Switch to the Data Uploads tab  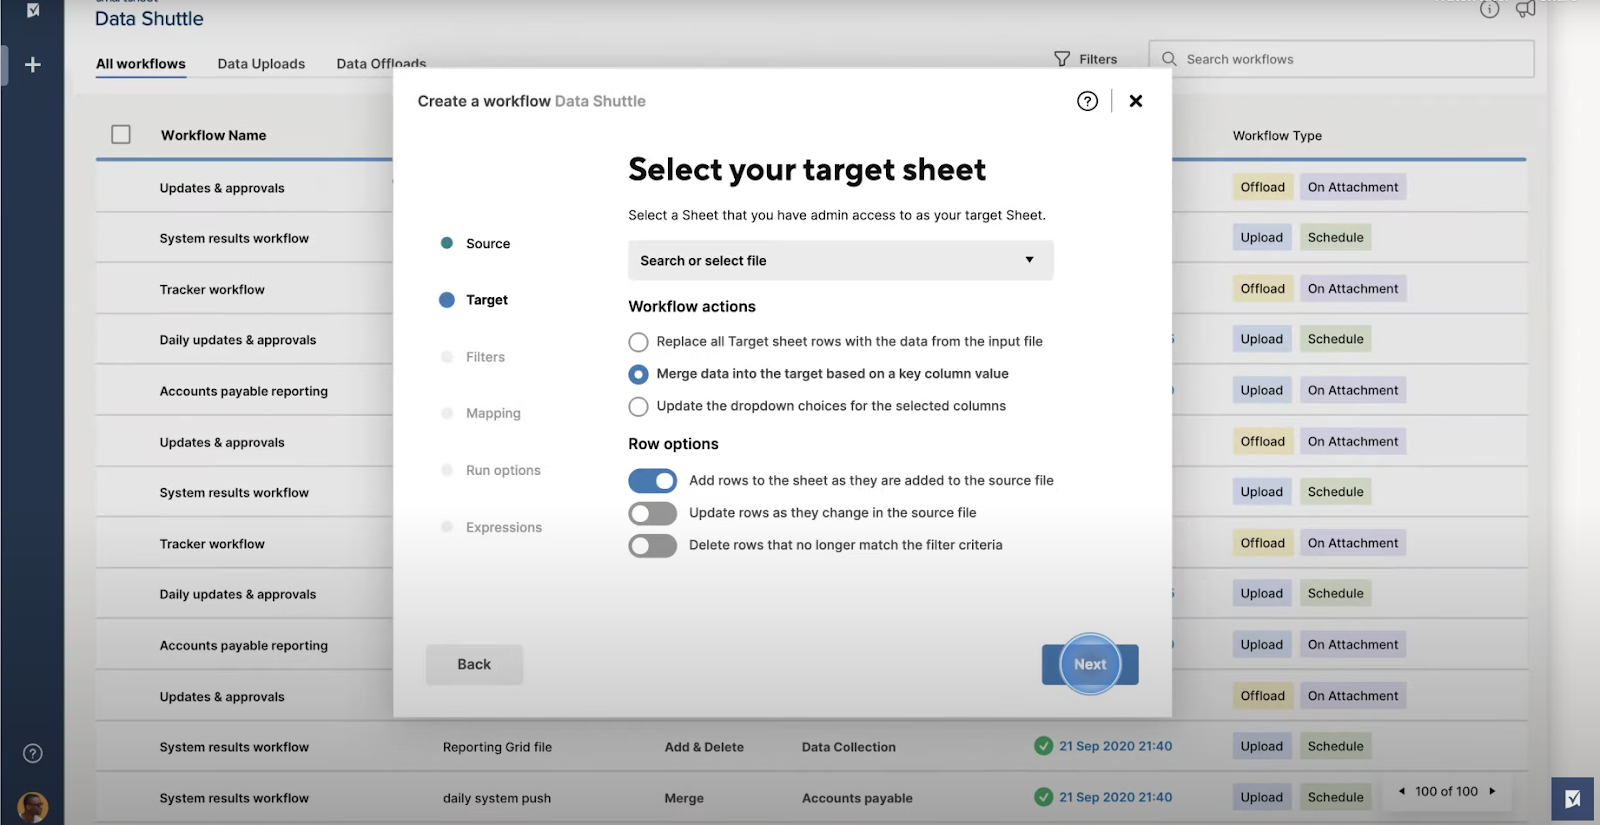(261, 64)
